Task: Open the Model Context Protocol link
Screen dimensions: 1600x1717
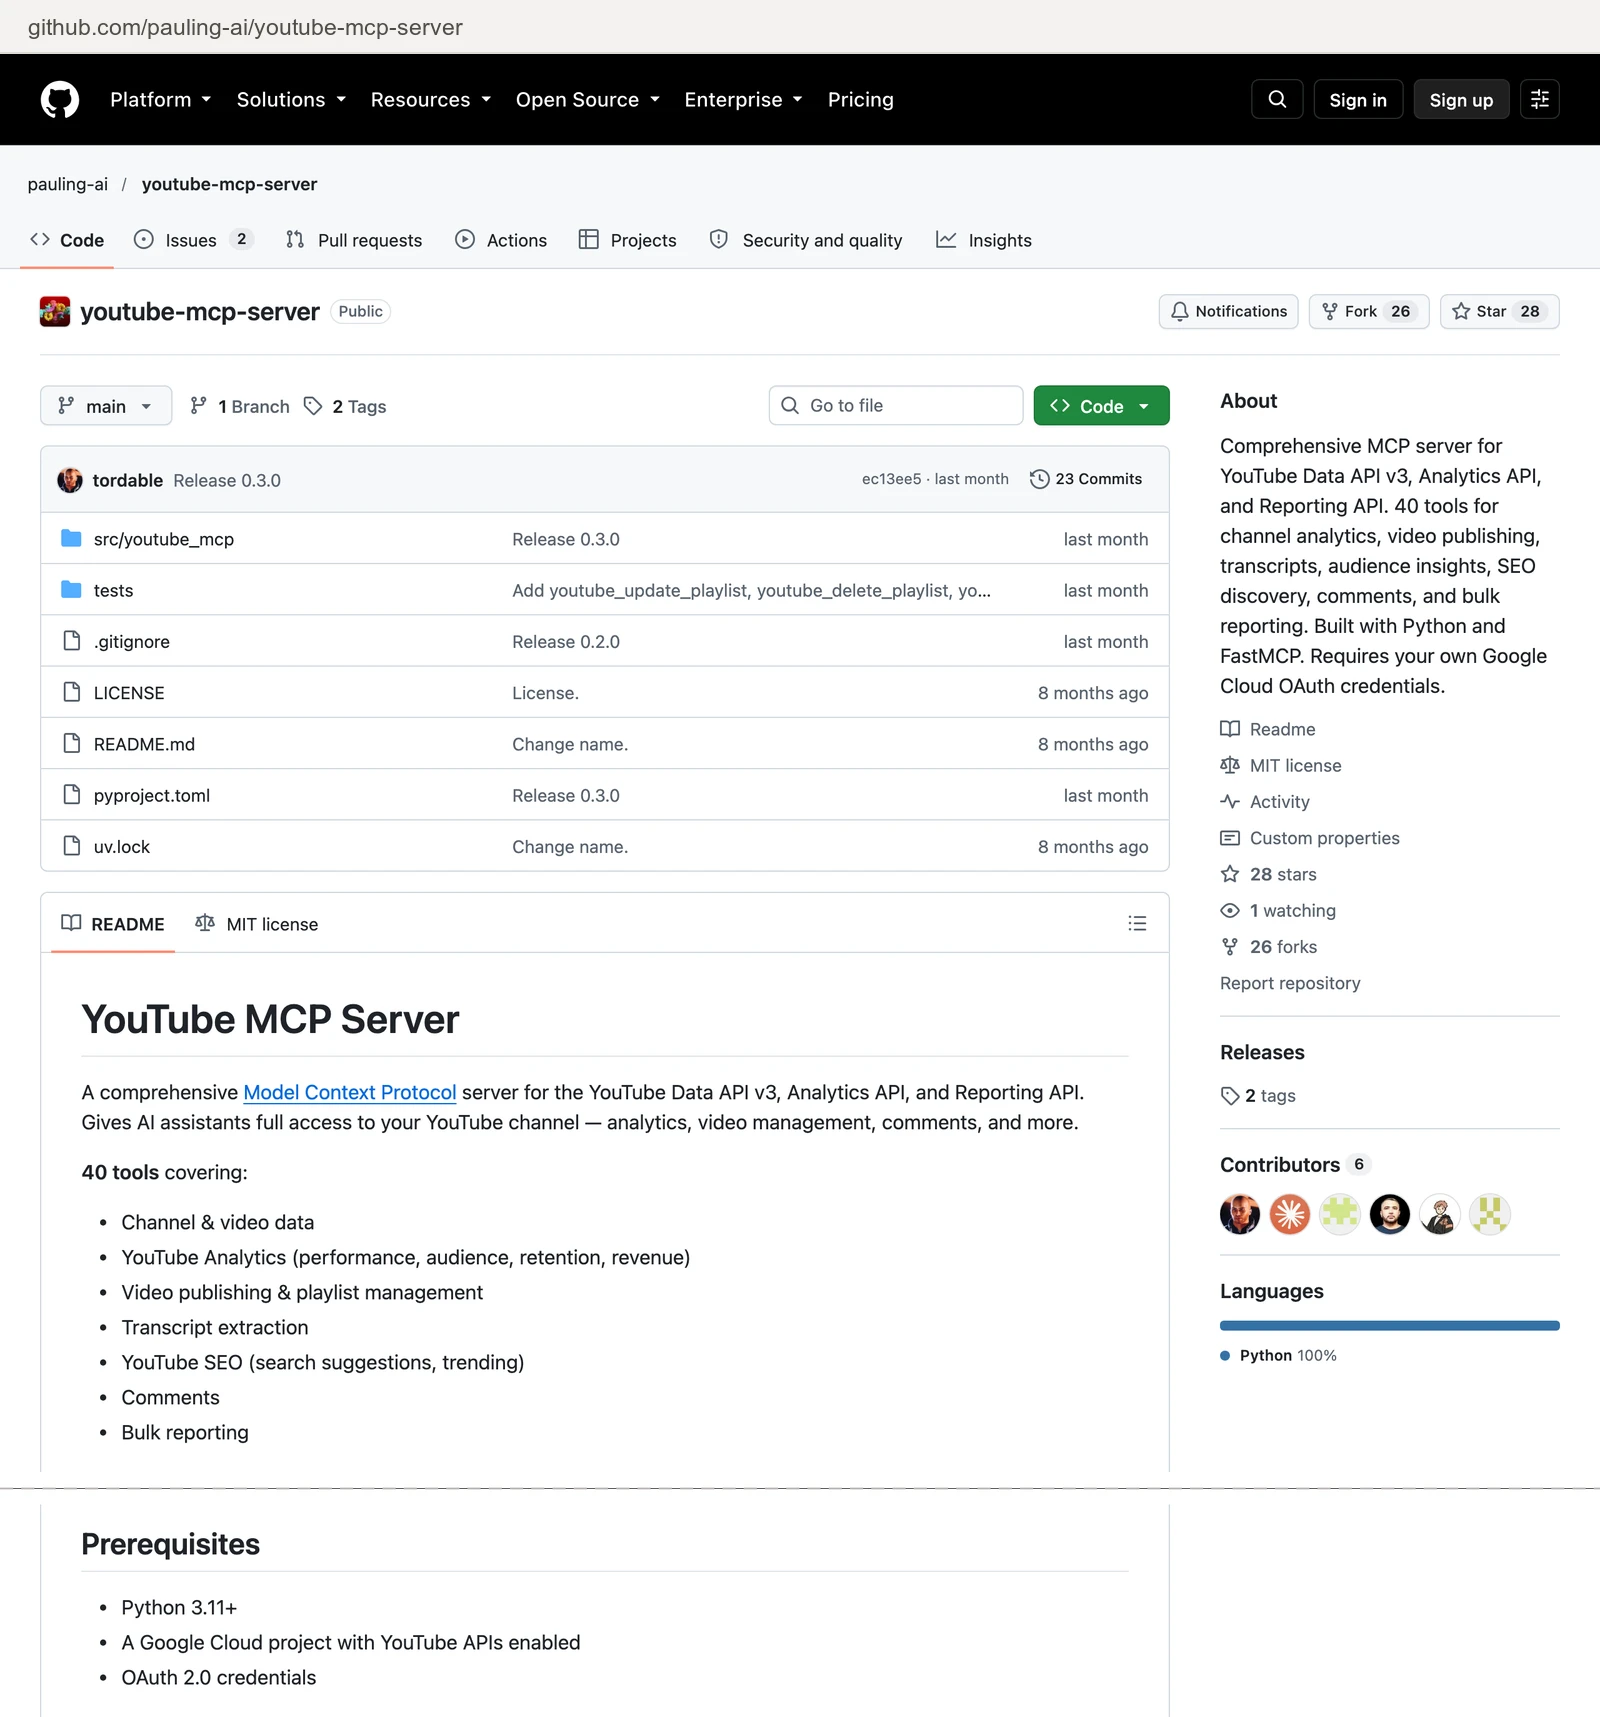Action: point(350,1092)
